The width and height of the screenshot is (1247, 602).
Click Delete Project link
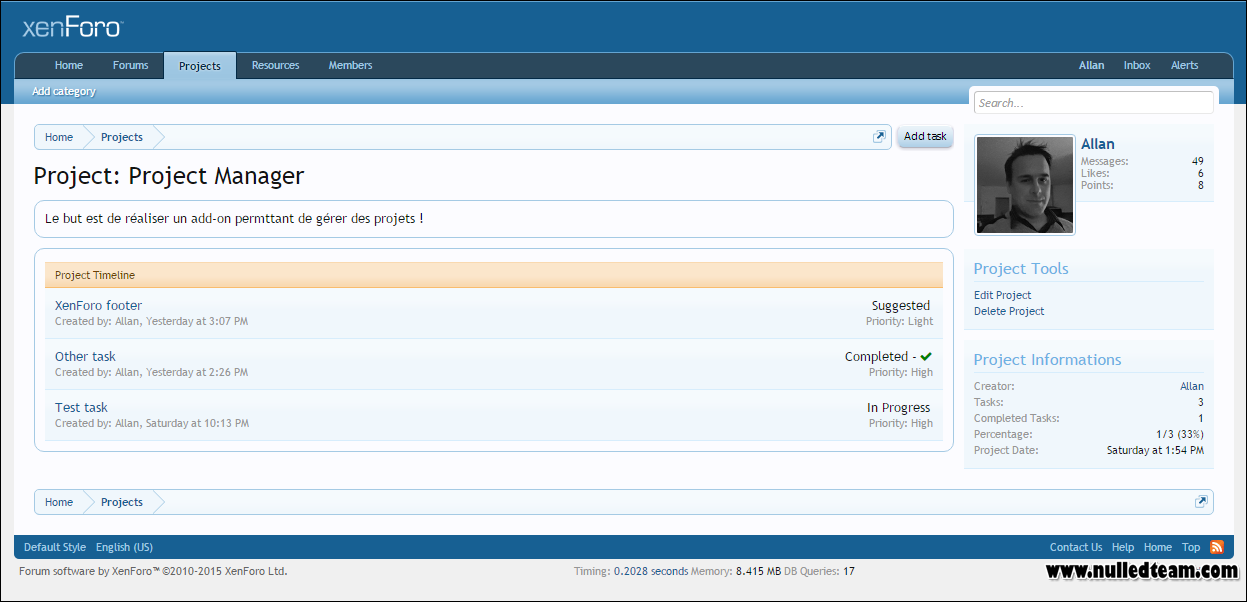point(1009,311)
